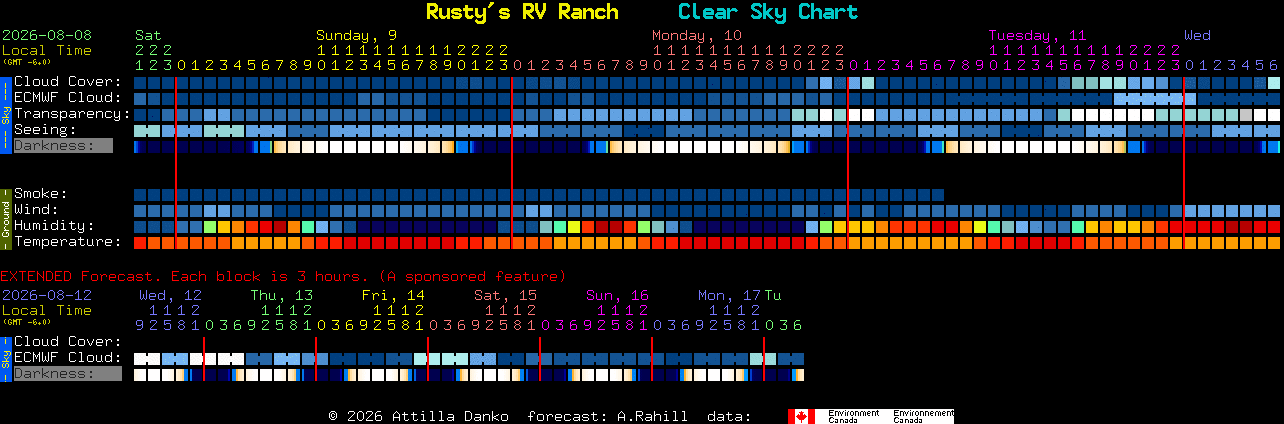
Task: Select Mon, 17 in extended forecast
Action: (730, 295)
